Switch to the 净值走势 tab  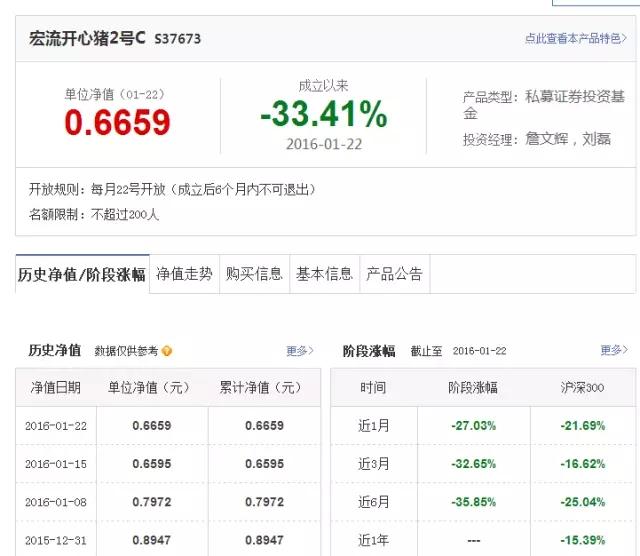click(x=184, y=274)
